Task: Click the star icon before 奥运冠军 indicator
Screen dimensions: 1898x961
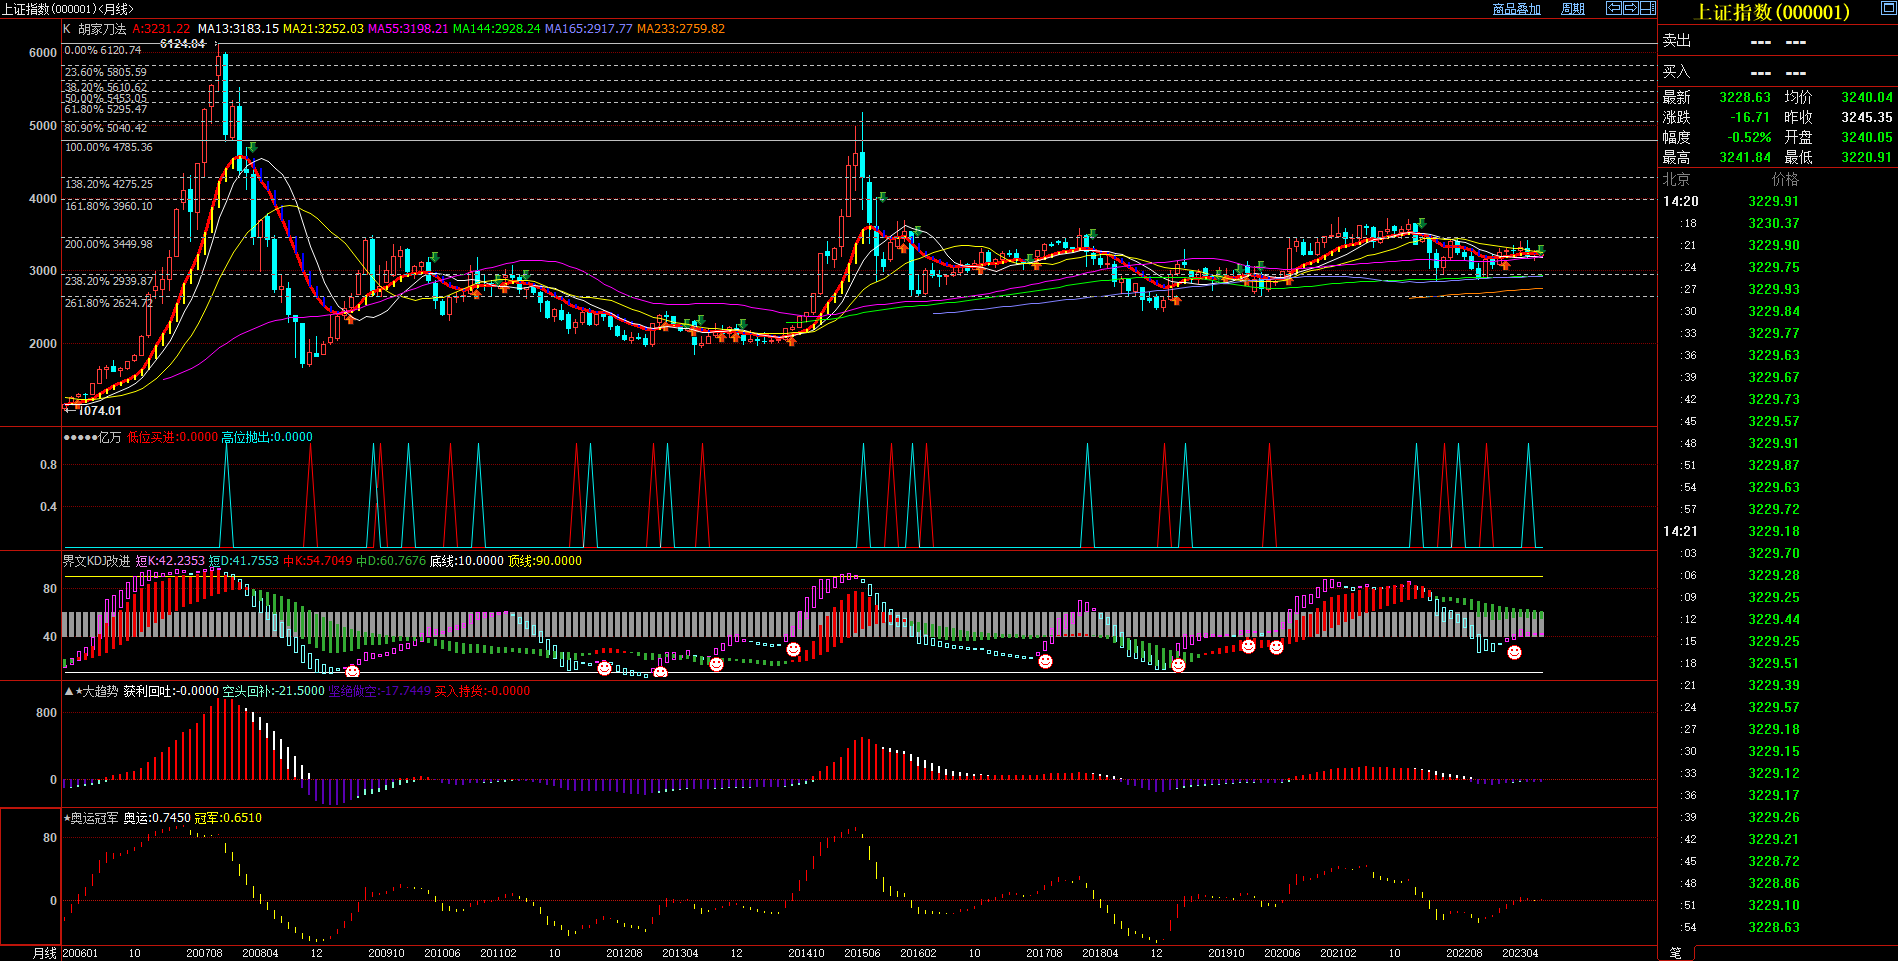Action: pos(67,818)
